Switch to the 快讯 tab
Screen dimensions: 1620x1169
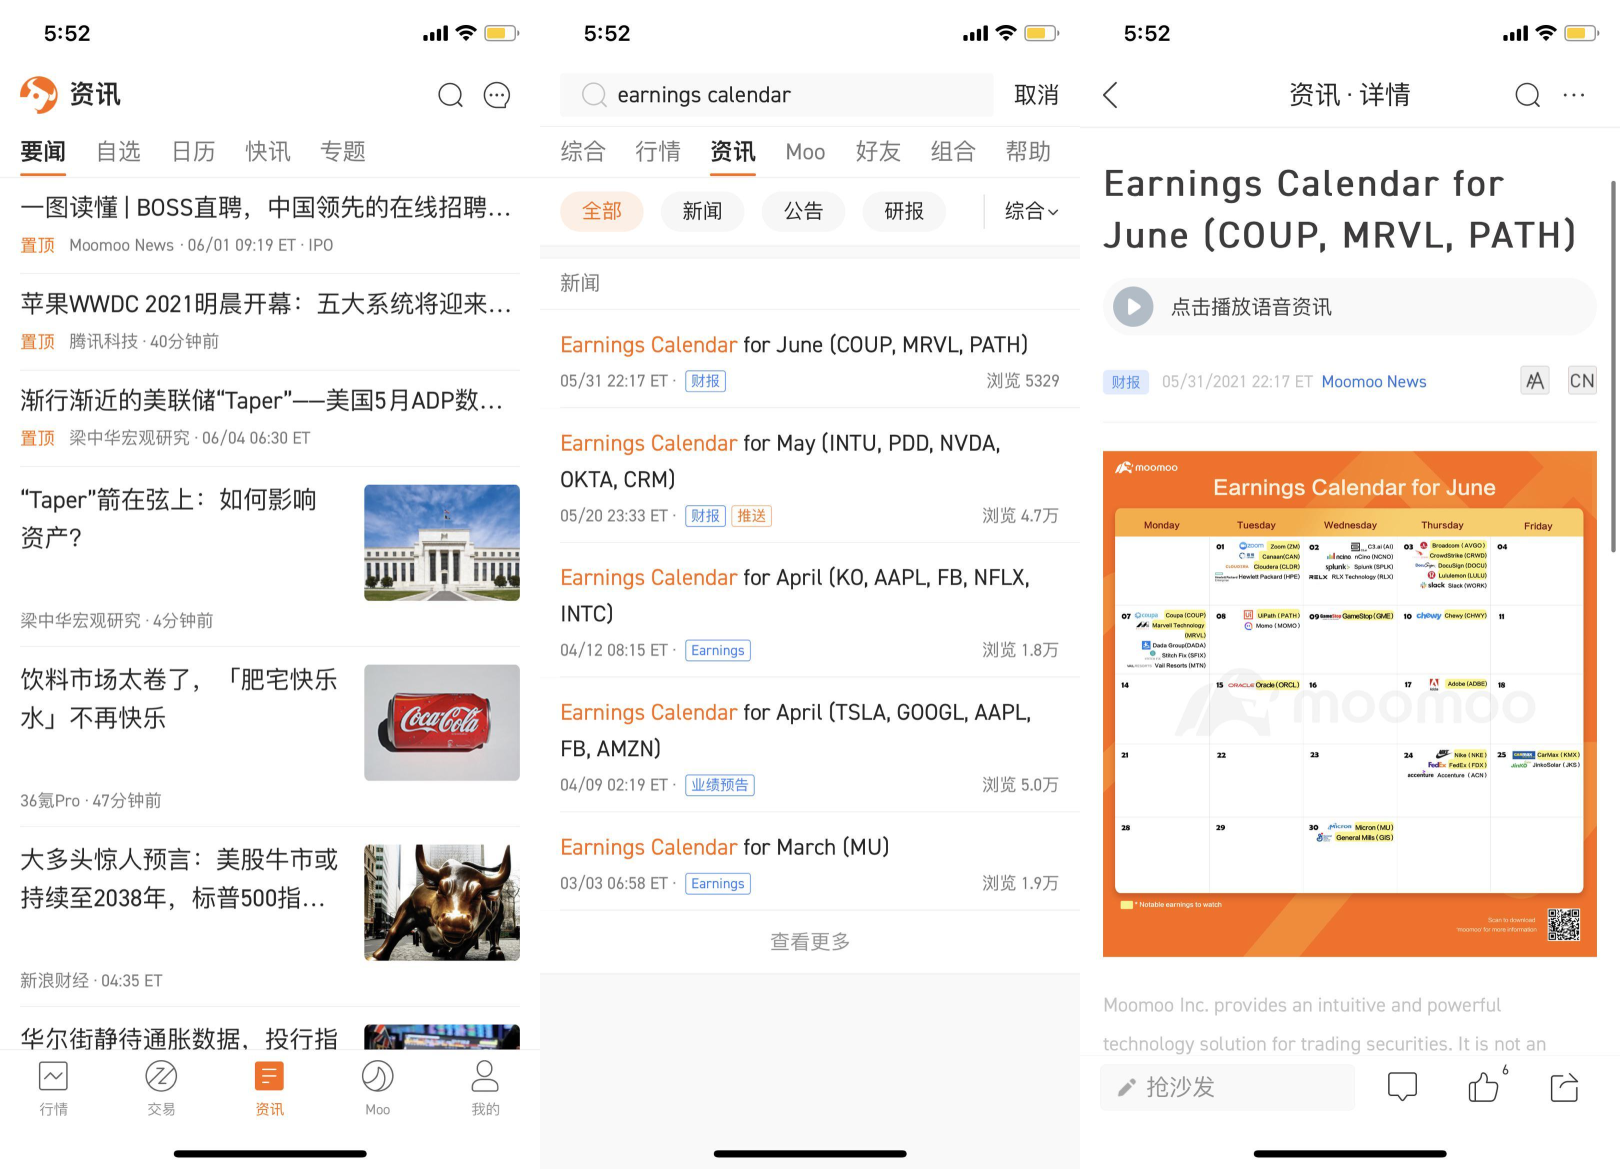pyautogui.click(x=268, y=151)
